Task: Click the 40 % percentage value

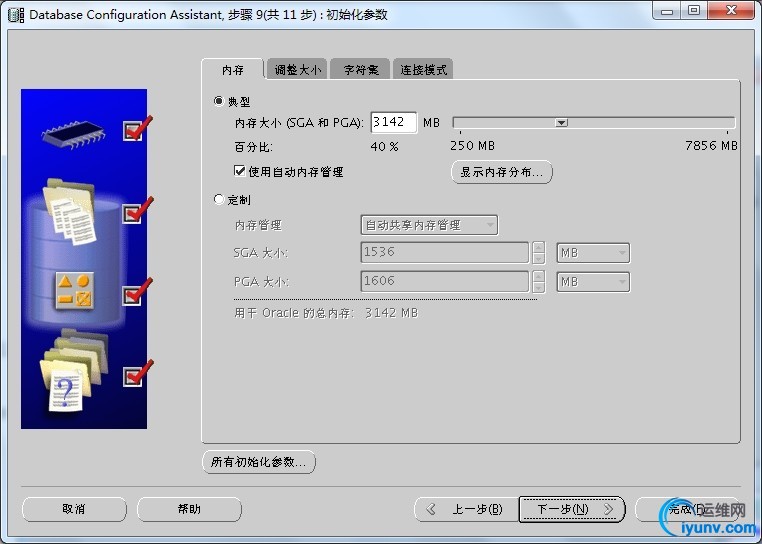Action: (384, 146)
